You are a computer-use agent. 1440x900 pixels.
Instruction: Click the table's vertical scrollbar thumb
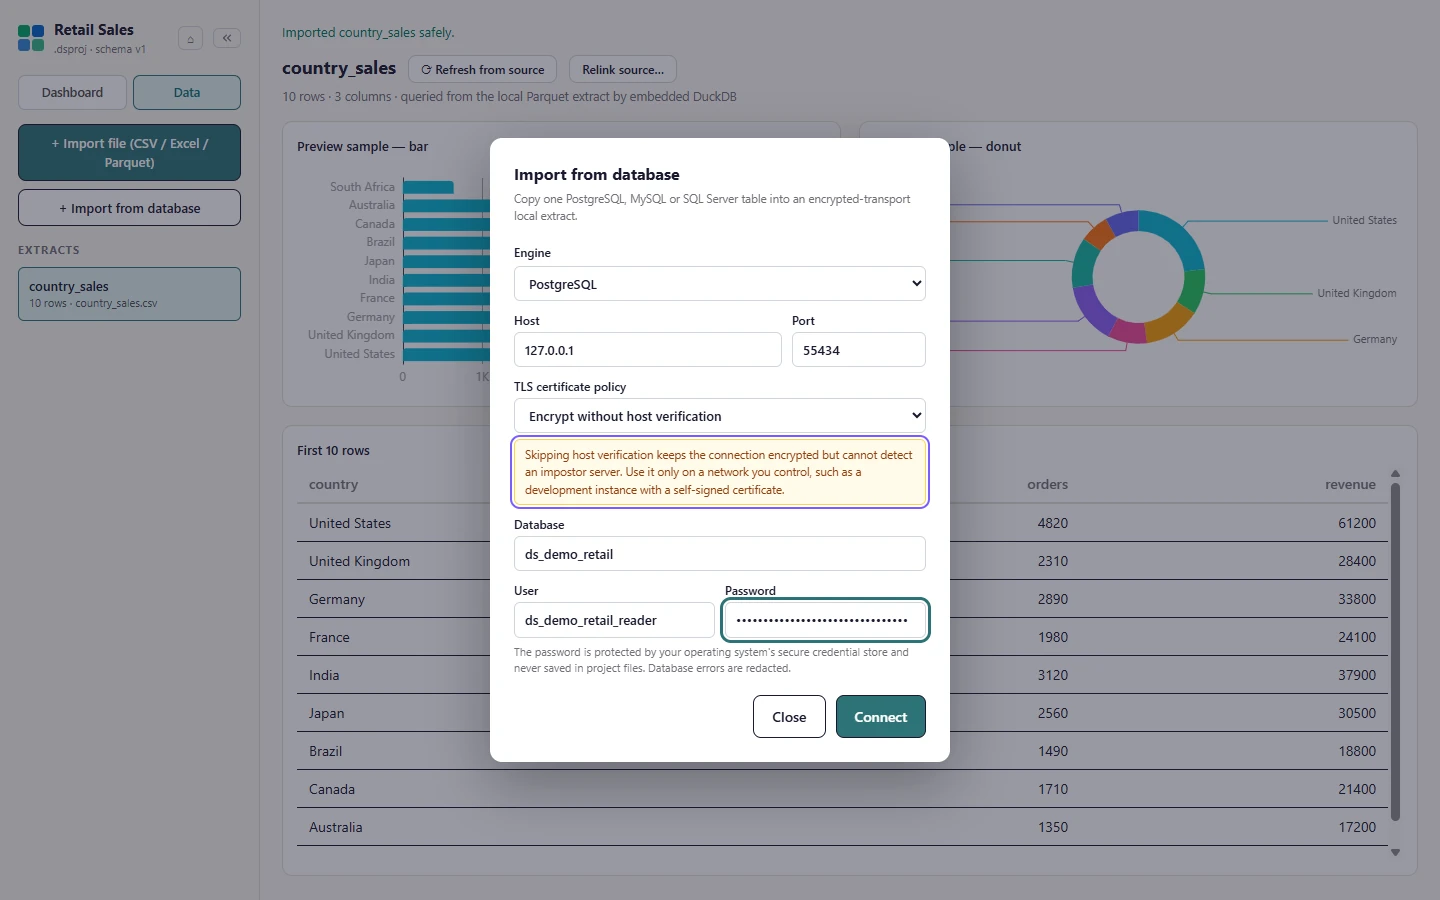coord(1395,652)
